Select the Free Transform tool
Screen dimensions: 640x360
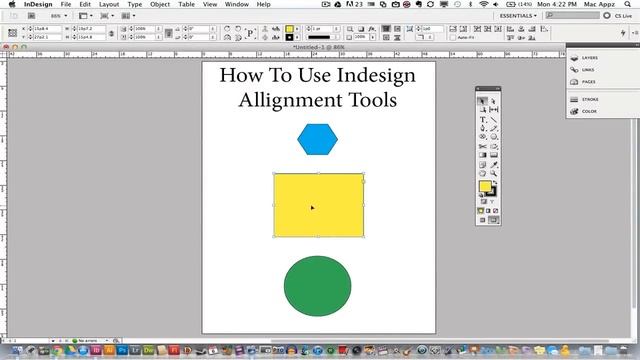pyautogui.click(x=493, y=146)
